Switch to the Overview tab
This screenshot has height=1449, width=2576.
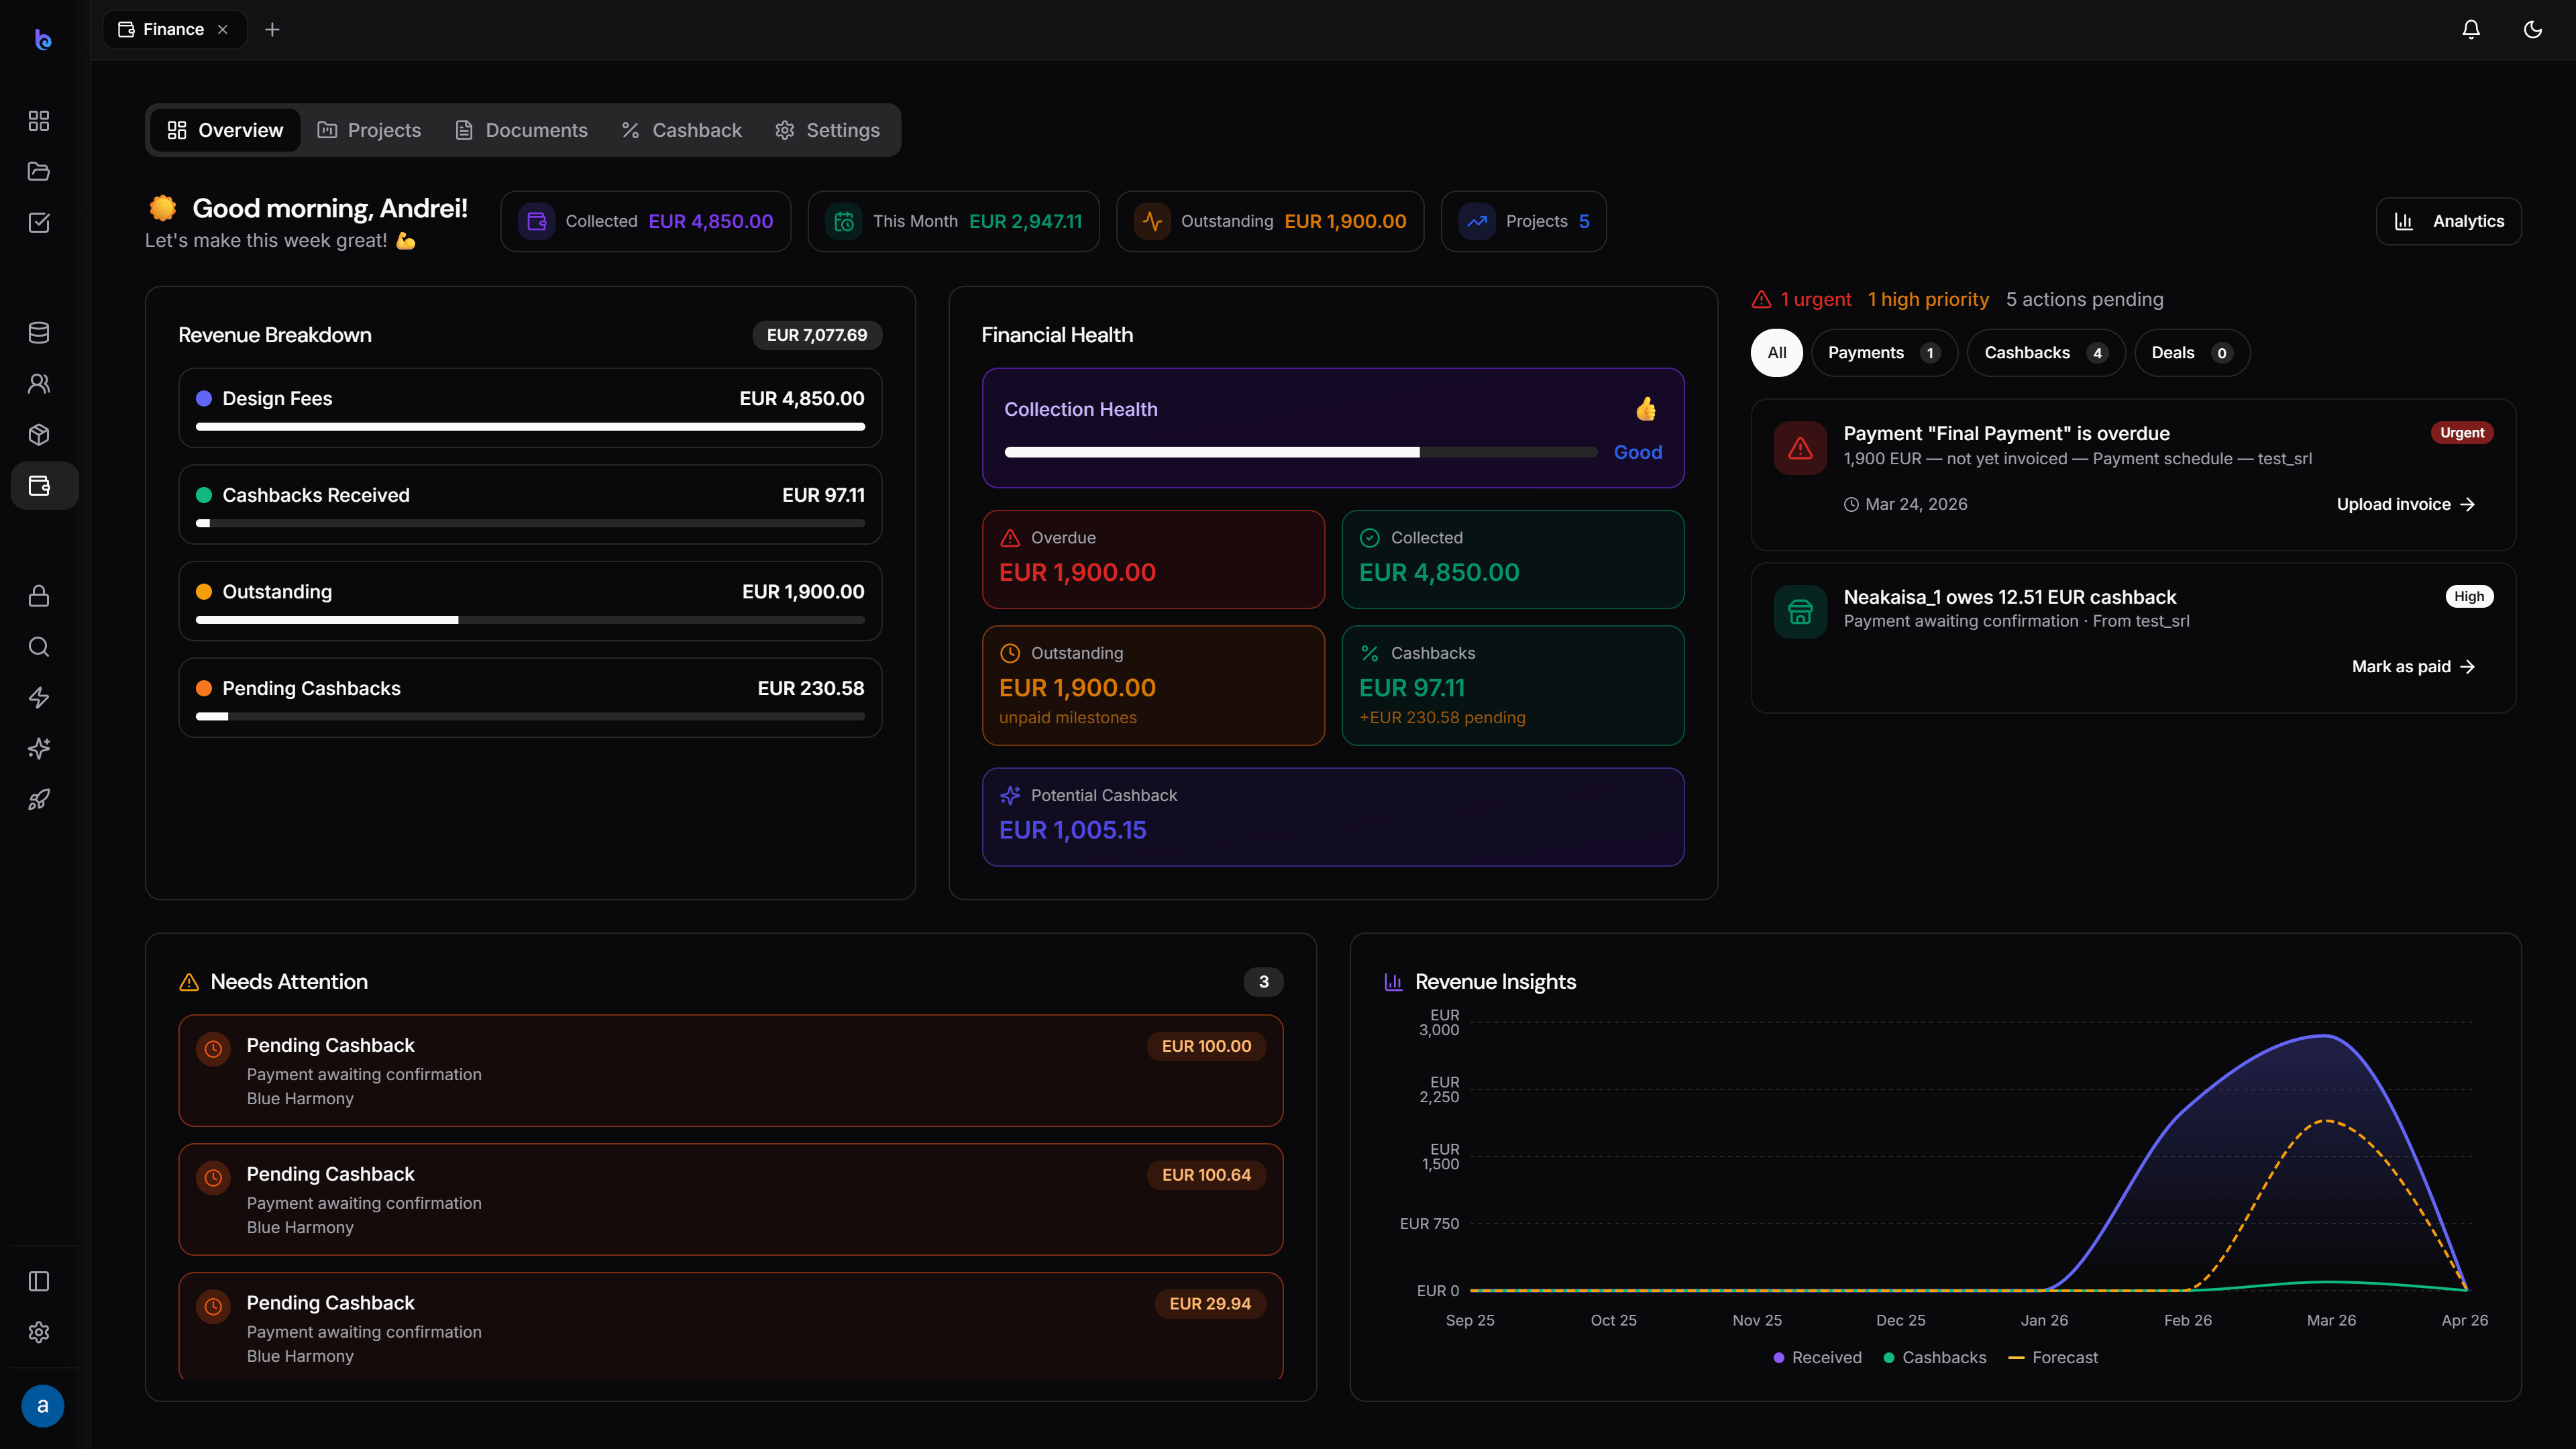(x=226, y=130)
